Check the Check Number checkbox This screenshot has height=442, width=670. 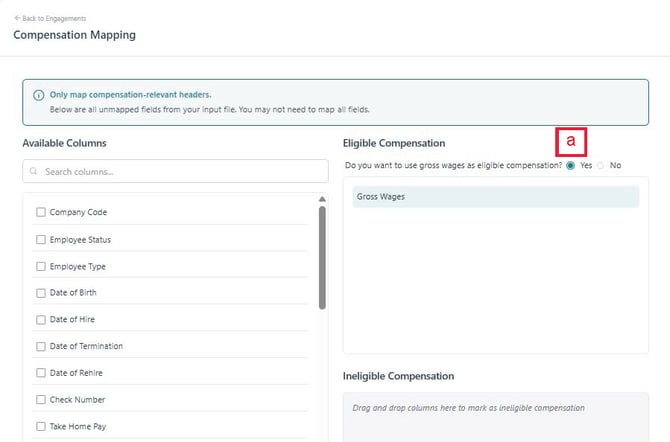(40, 400)
